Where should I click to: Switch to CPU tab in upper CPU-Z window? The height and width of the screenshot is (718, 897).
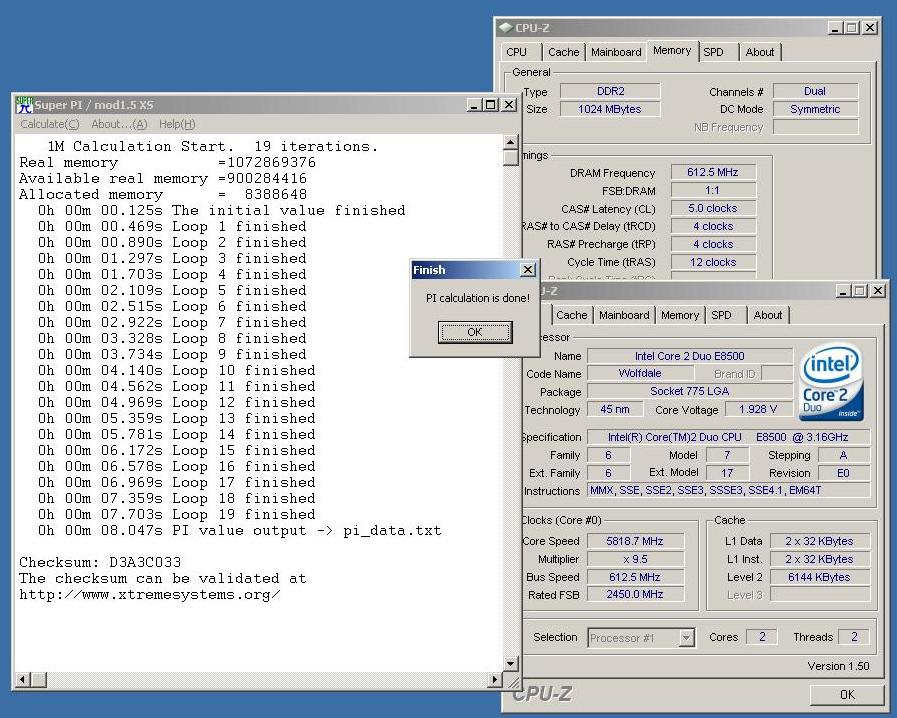point(517,52)
